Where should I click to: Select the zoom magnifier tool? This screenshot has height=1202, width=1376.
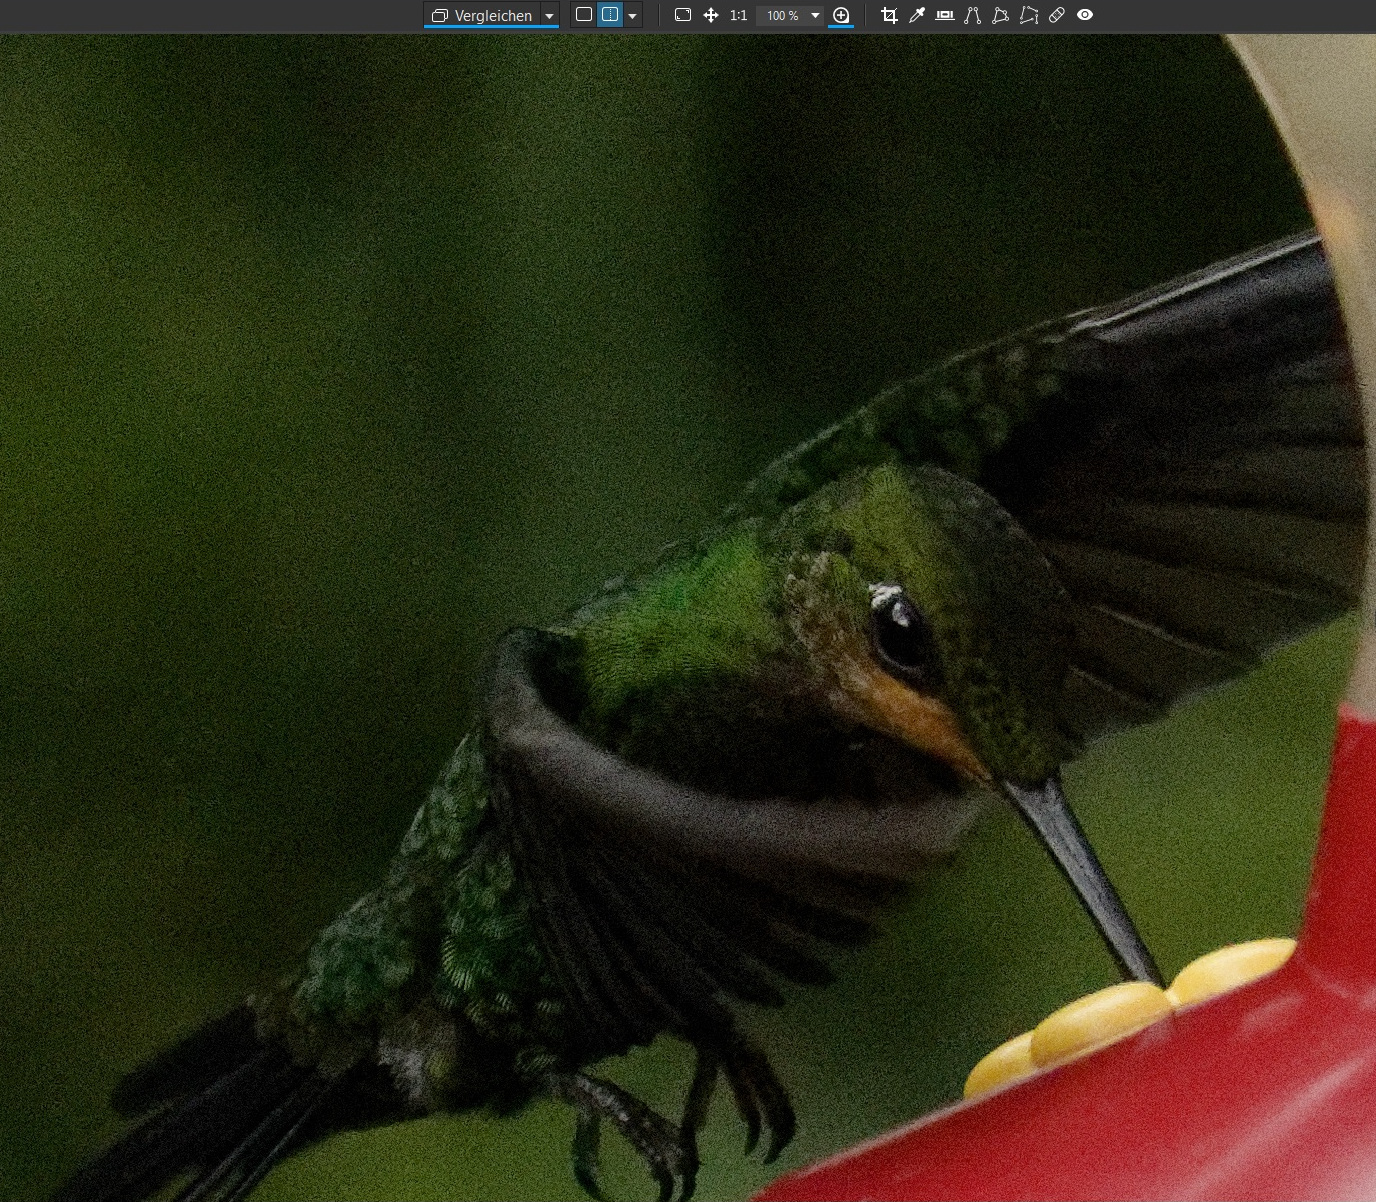pos(841,15)
